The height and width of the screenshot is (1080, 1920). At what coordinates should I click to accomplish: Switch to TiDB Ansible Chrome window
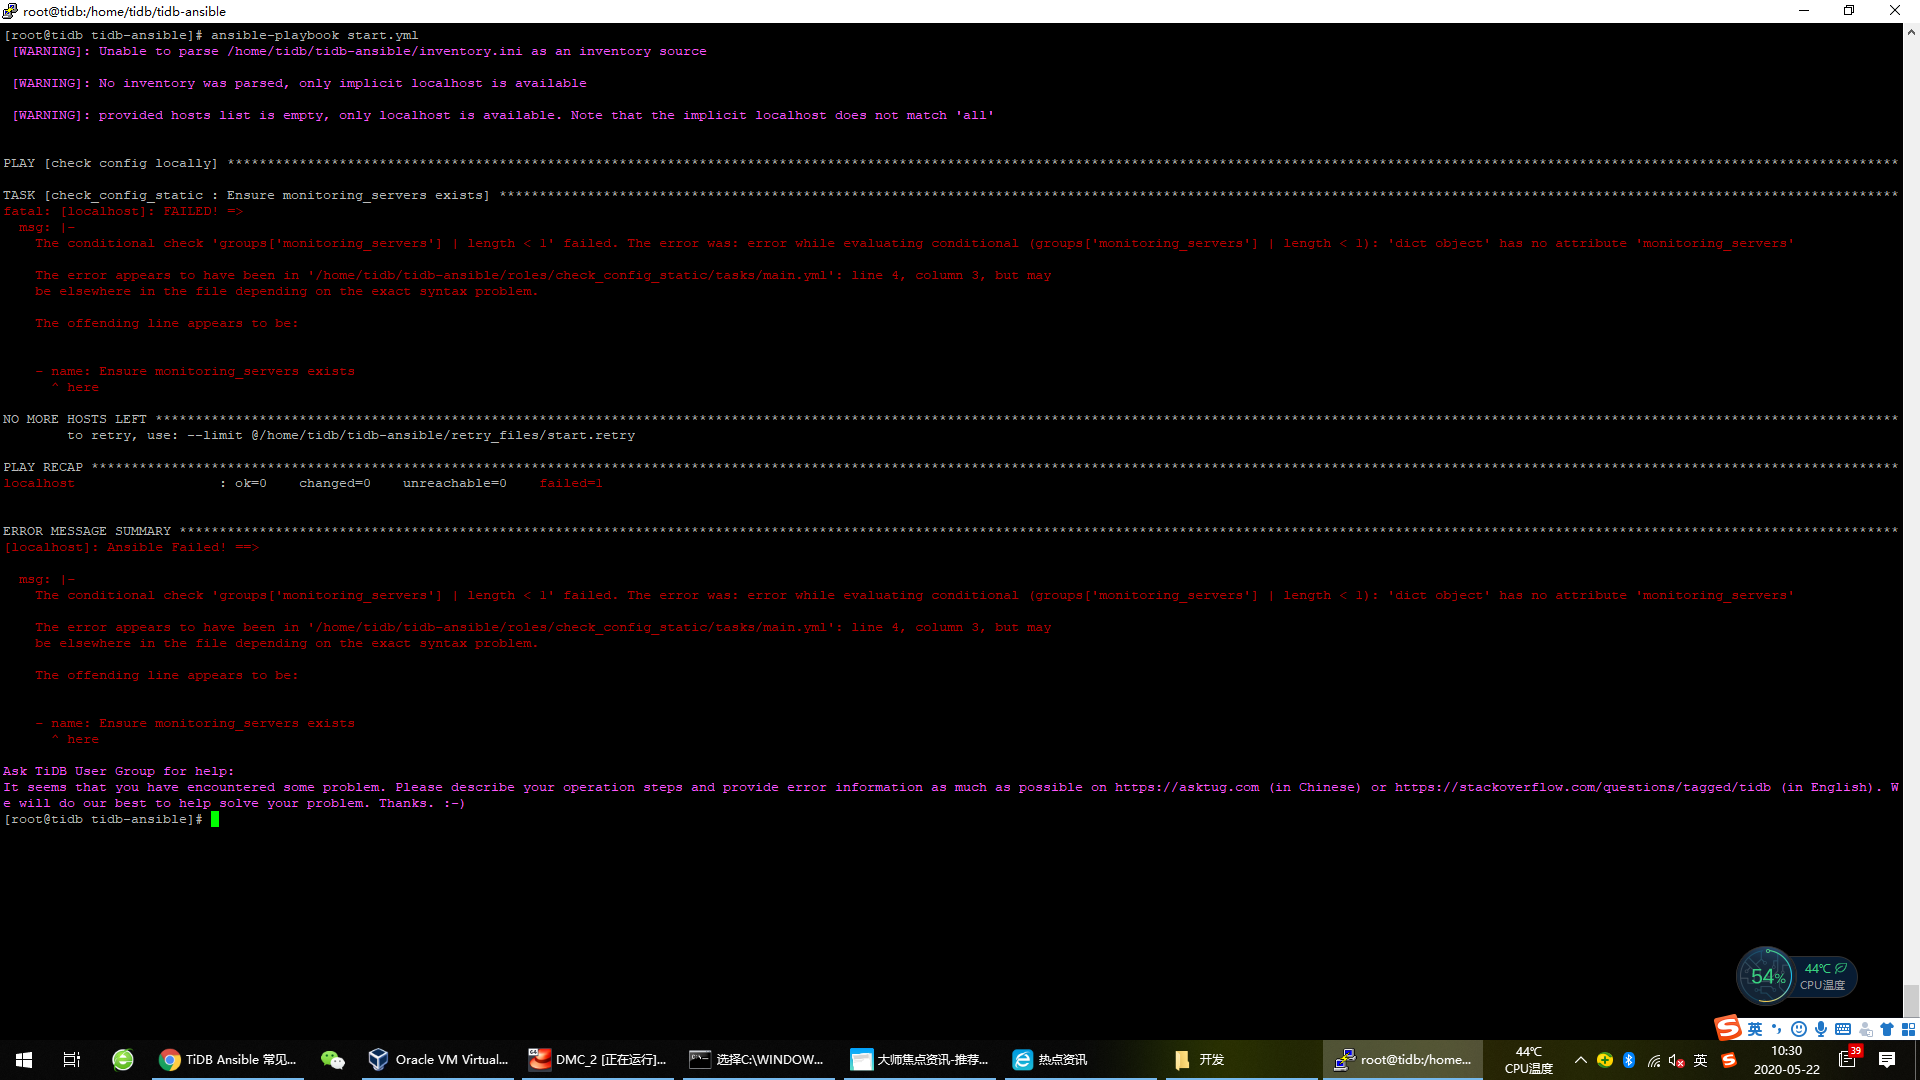229,1059
